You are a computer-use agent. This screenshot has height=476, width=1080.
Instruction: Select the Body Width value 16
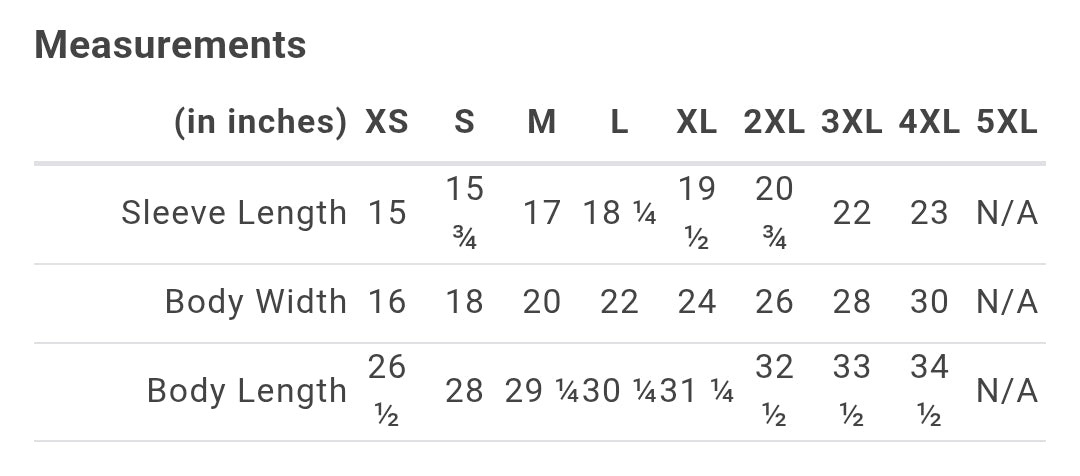coord(386,302)
